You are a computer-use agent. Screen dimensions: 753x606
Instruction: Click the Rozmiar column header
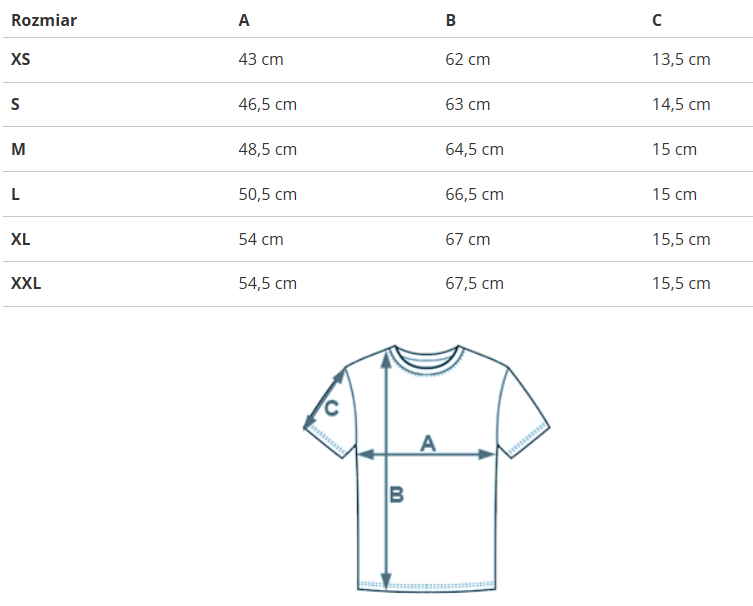pos(44,20)
